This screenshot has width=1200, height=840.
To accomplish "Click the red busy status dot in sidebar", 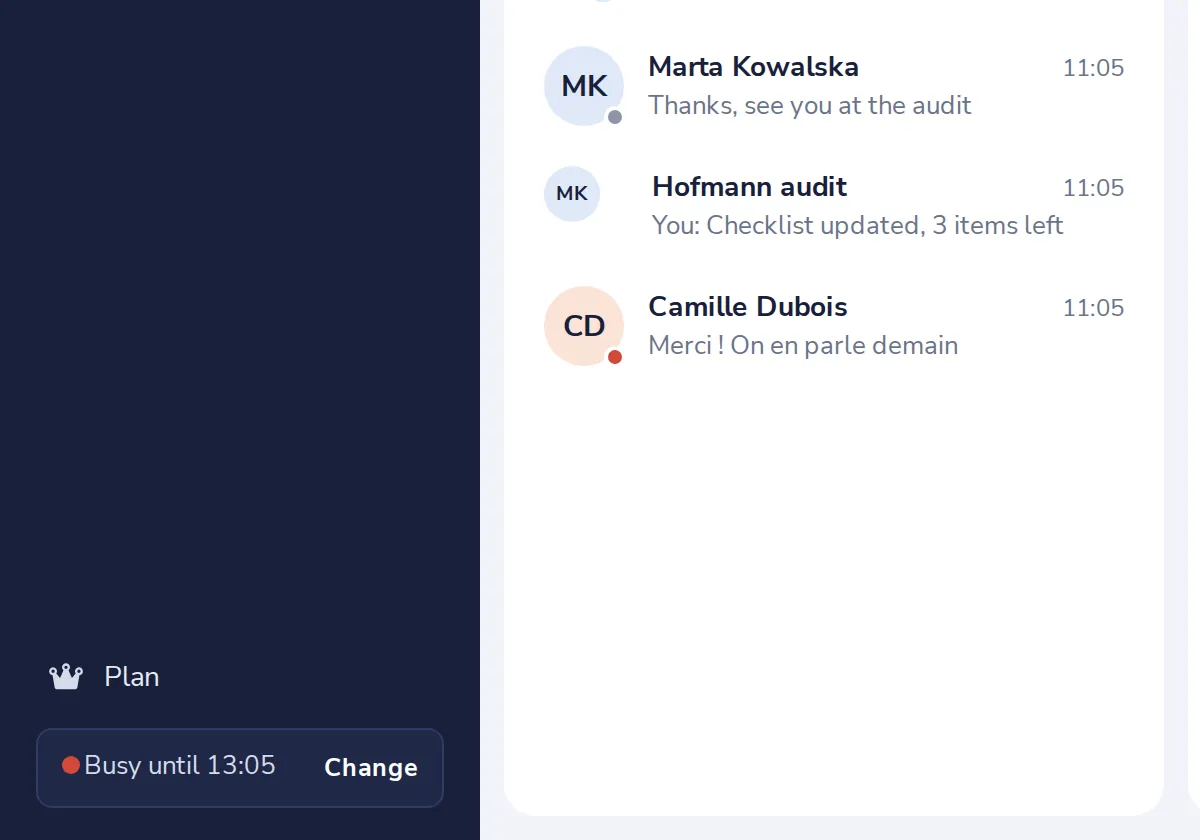I will [71, 765].
